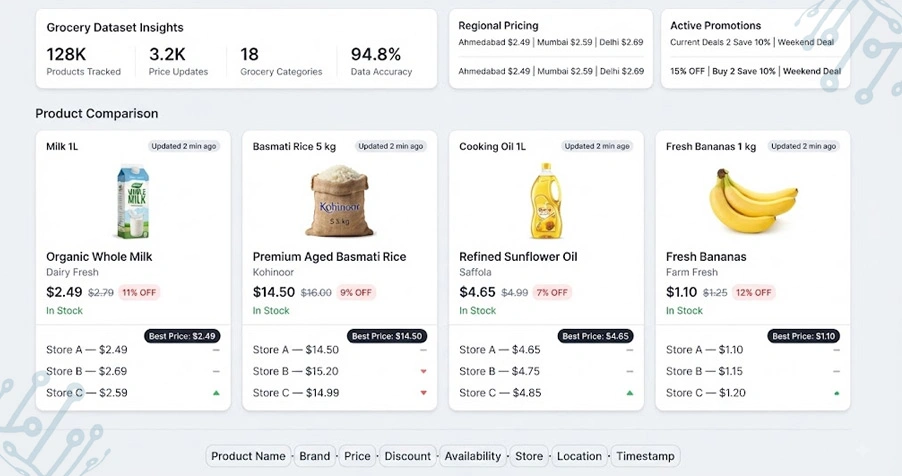Click green trend dot on Bananas Store C row

coord(836,394)
